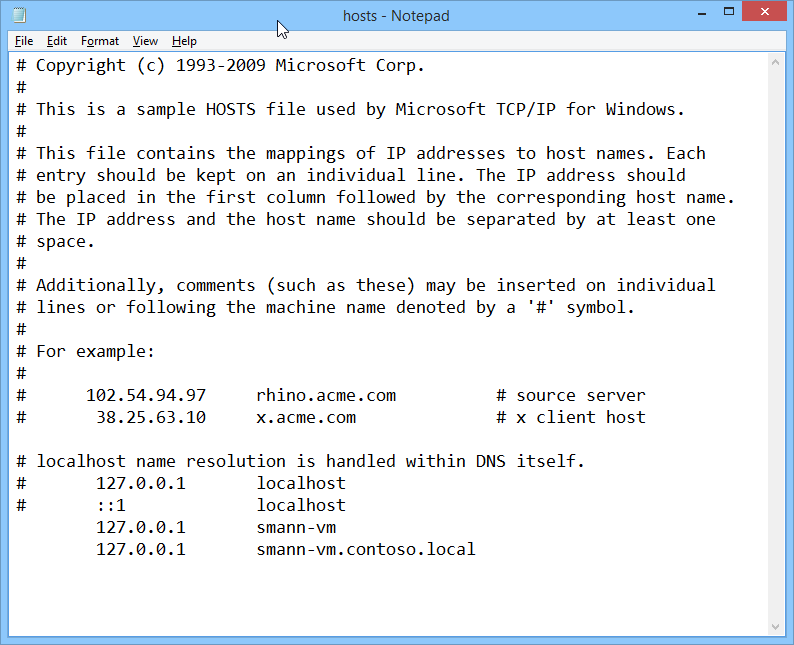Click on the rhino.acme.com text

[326, 395]
